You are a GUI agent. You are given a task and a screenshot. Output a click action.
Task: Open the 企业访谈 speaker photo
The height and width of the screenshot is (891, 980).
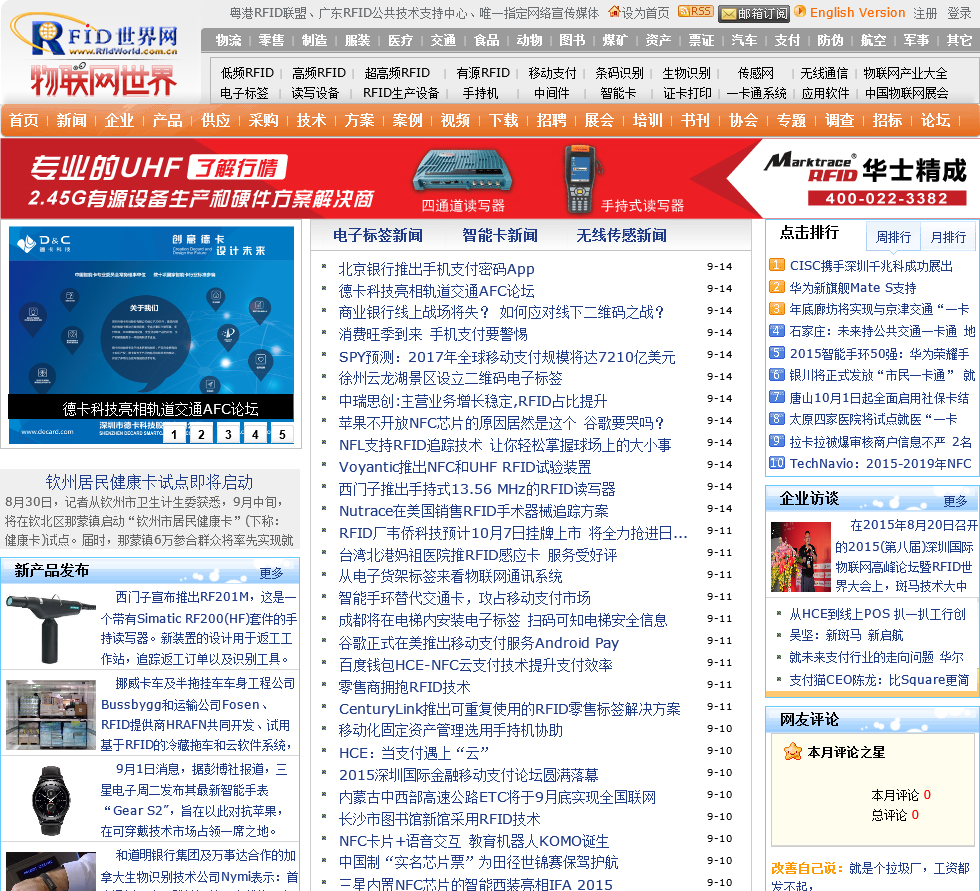click(801, 557)
